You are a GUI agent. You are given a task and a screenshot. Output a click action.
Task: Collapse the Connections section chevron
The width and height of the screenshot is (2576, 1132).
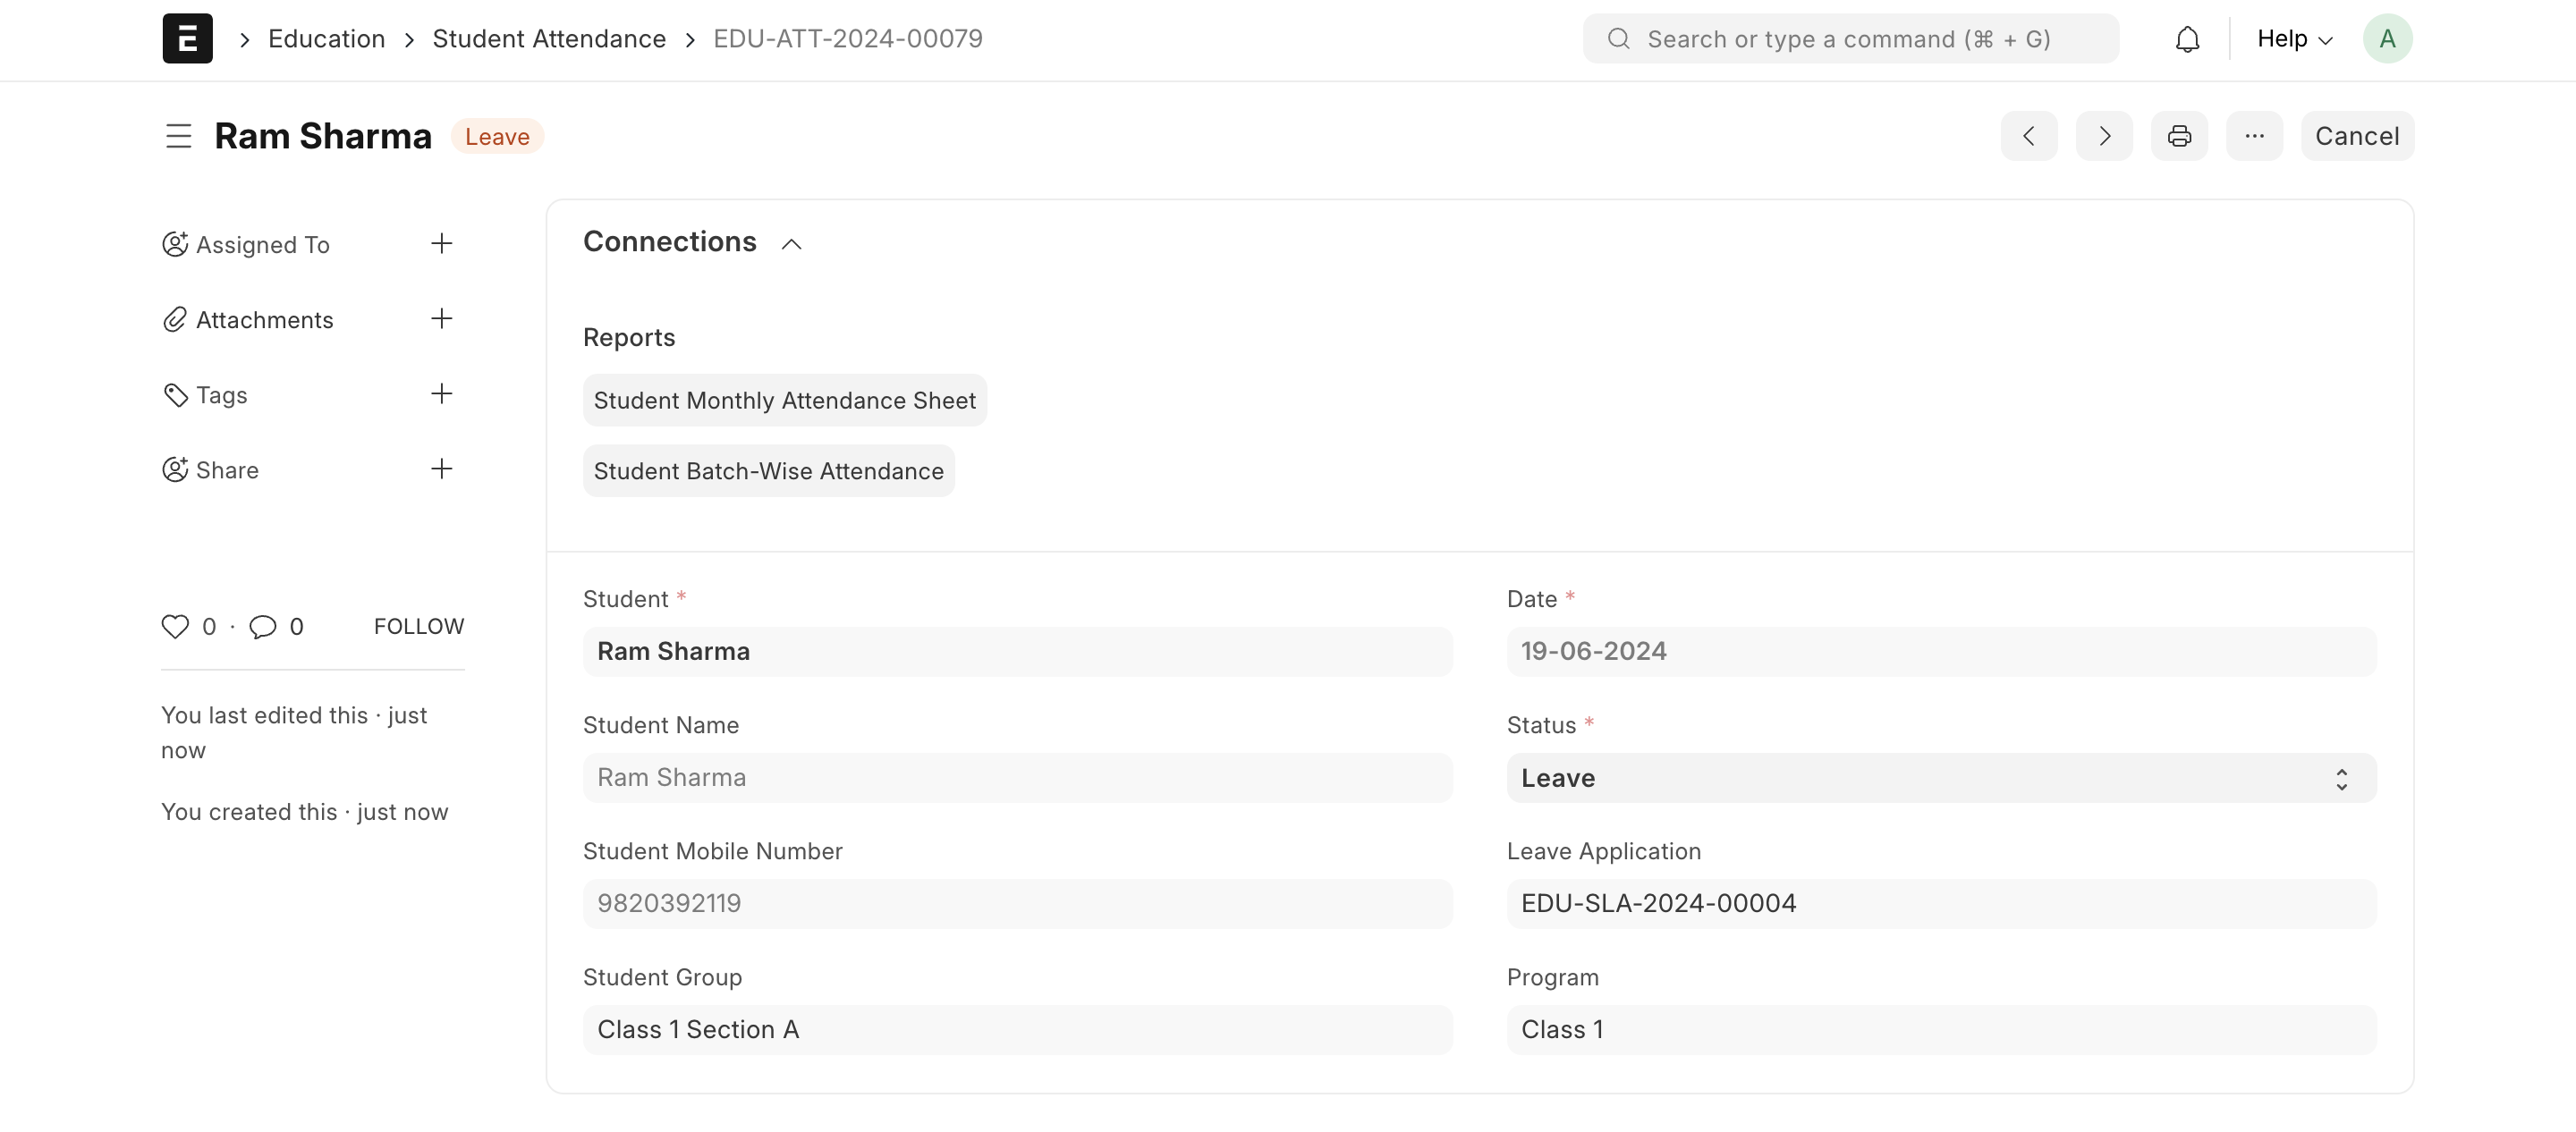pos(791,243)
